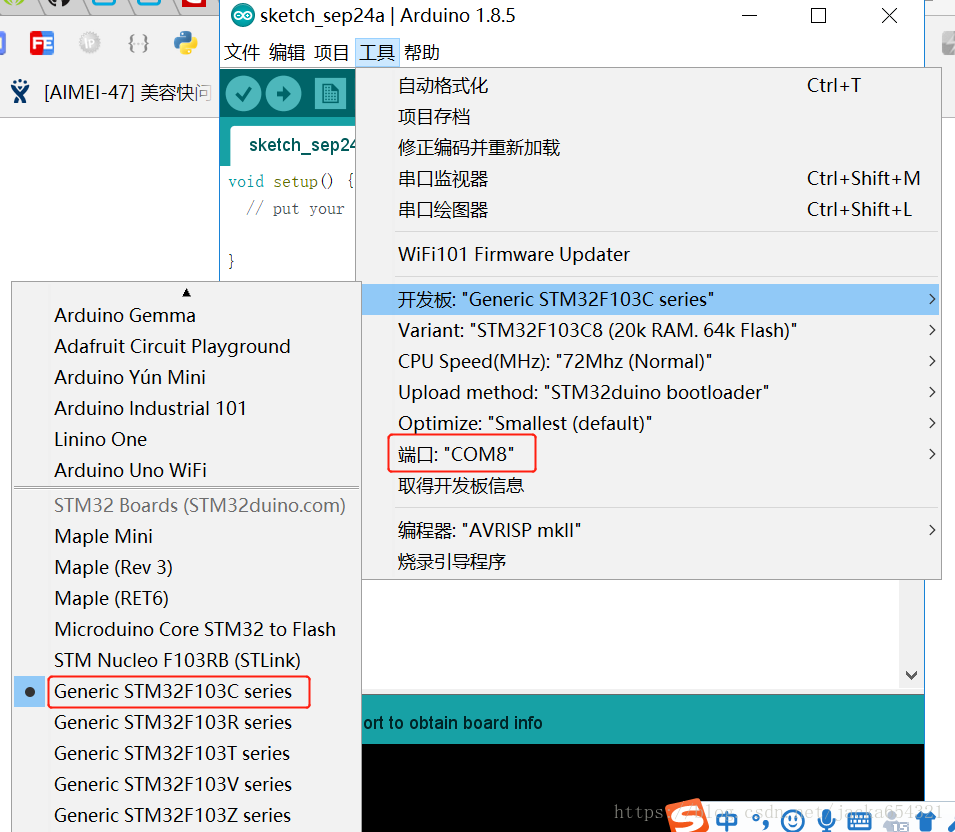Click the void setup() code line
This screenshot has width=955, height=832.
point(291,182)
